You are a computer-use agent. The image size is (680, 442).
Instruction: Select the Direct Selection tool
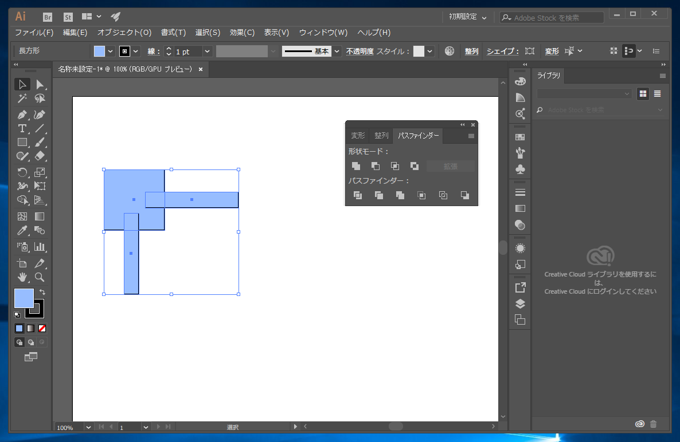39,84
